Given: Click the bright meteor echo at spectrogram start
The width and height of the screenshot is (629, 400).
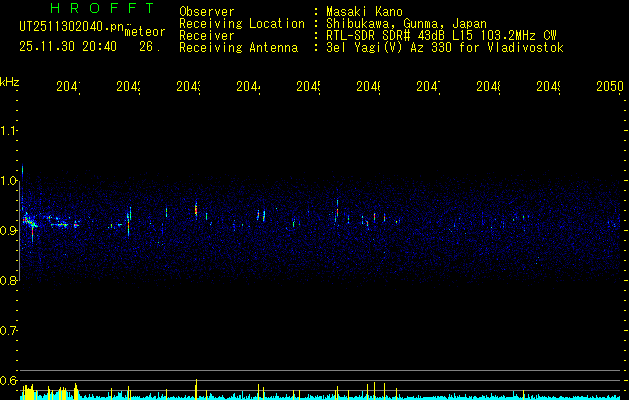Looking at the screenshot, I should point(30,221).
